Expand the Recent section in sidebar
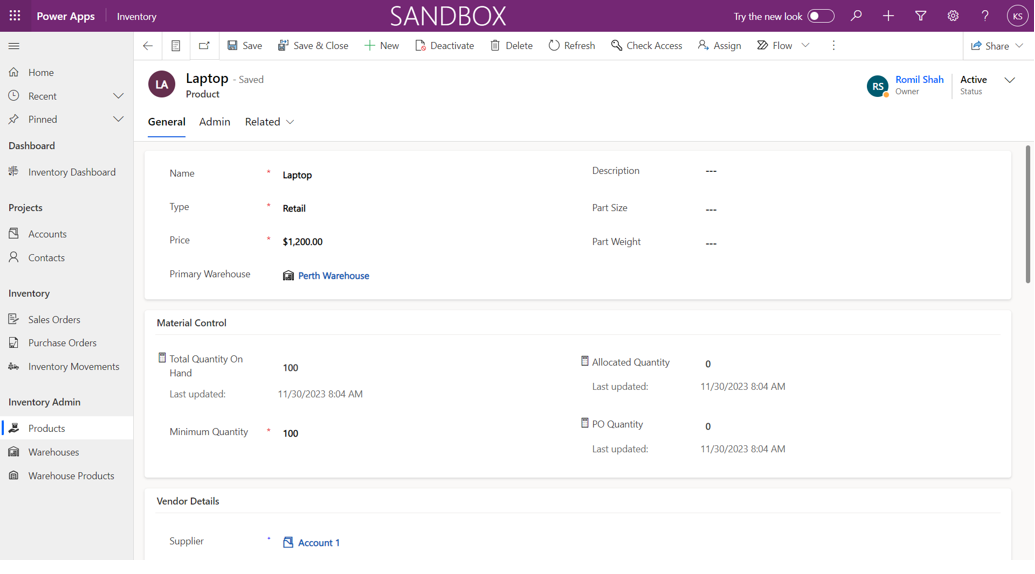Screen dimensions: 1035x574 (118, 96)
